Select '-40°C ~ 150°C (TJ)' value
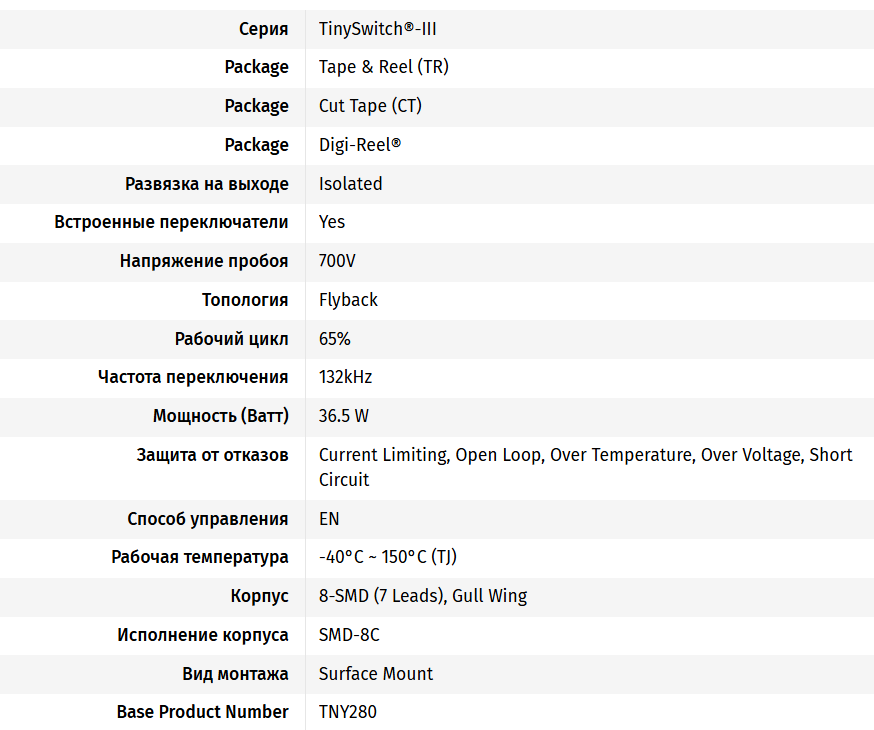Image resolution: width=874 pixels, height=730 pixels. click(x=387, y=557)
